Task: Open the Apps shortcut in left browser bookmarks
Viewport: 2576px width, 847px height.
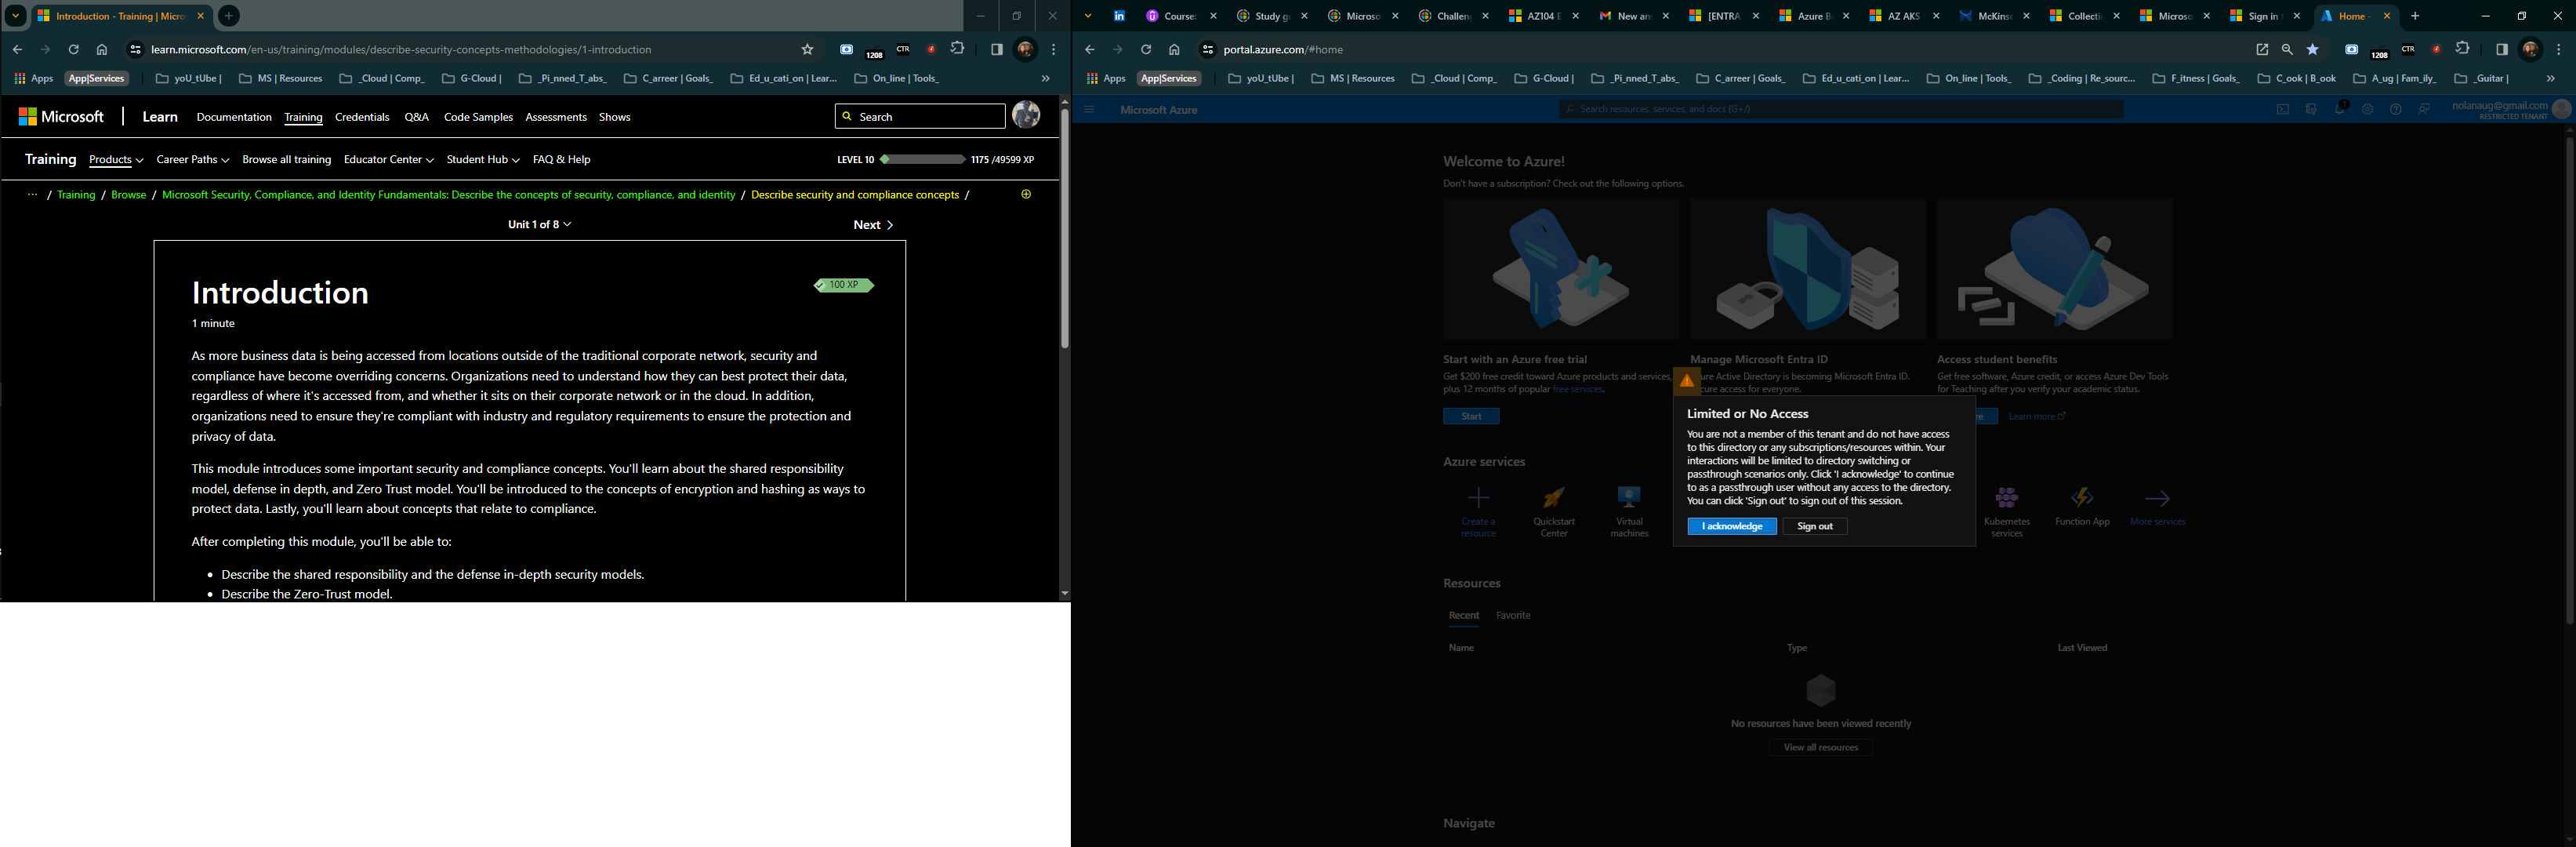Action: 34,78
